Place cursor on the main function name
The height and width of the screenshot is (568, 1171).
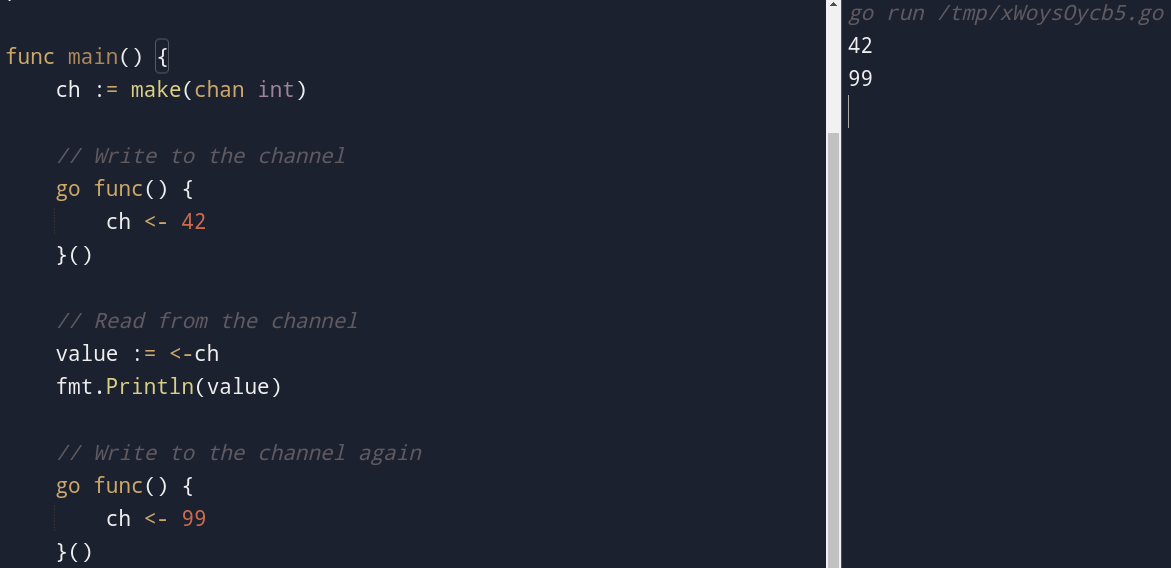pyautogui.click(x=93, y=57)
